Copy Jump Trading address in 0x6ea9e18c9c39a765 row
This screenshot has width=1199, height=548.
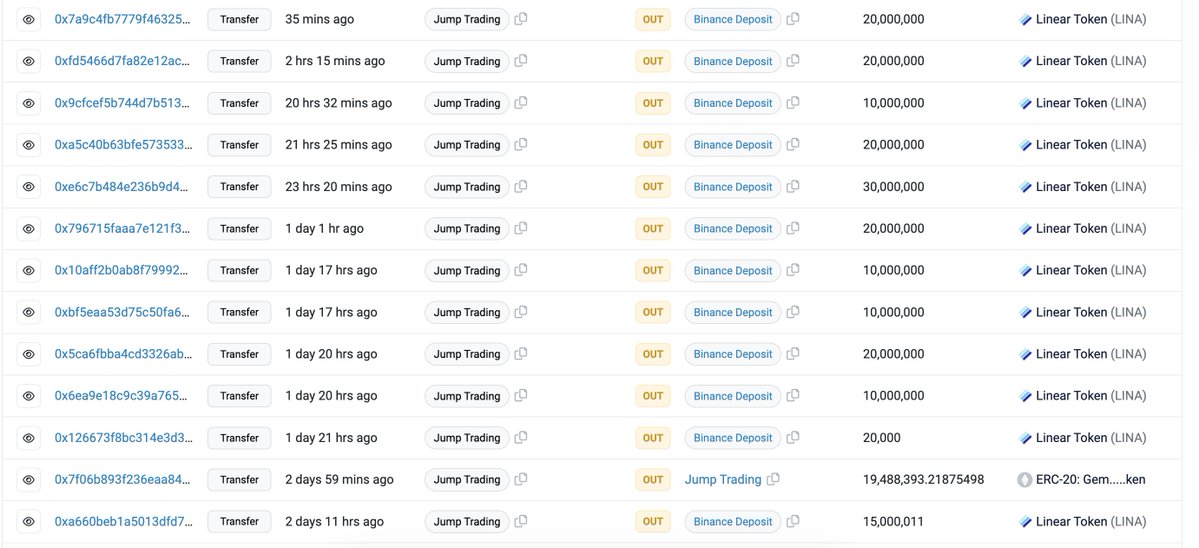521,396
